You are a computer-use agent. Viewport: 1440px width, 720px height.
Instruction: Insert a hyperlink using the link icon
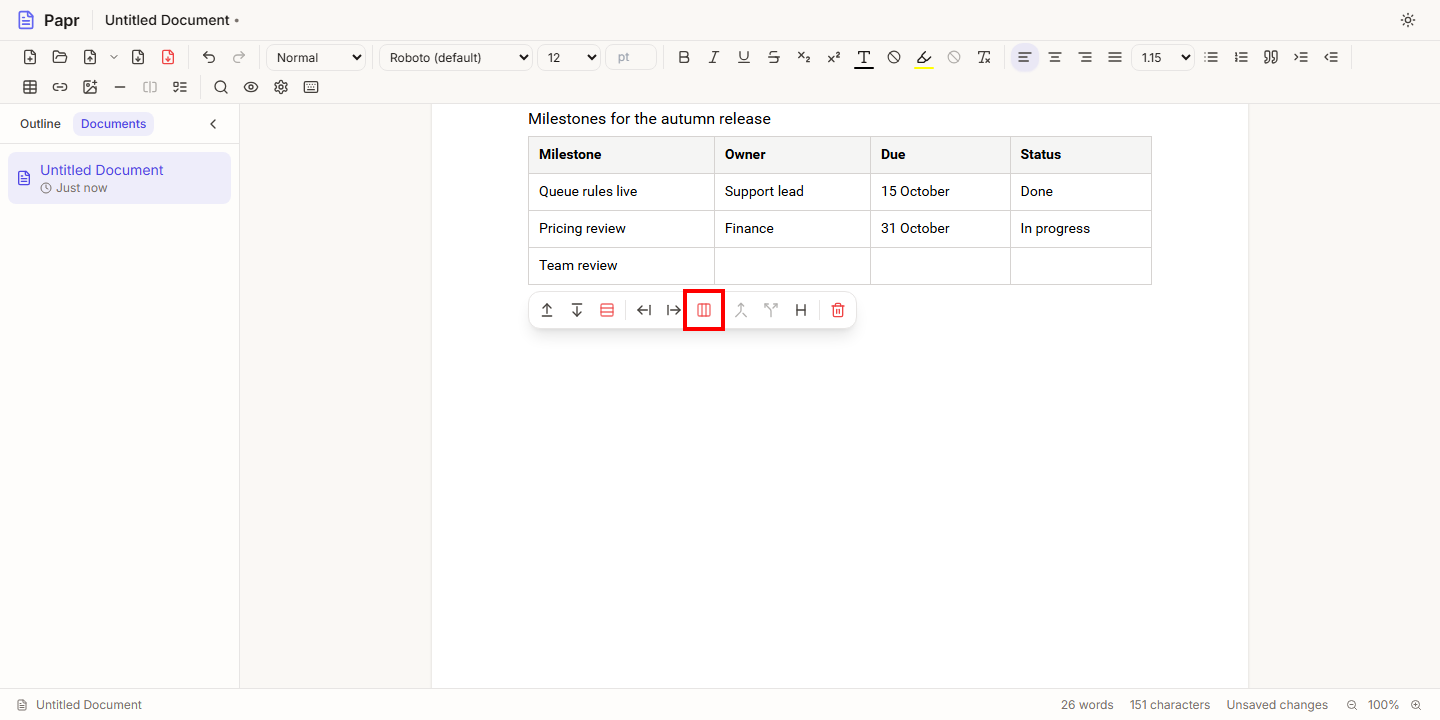60,87
